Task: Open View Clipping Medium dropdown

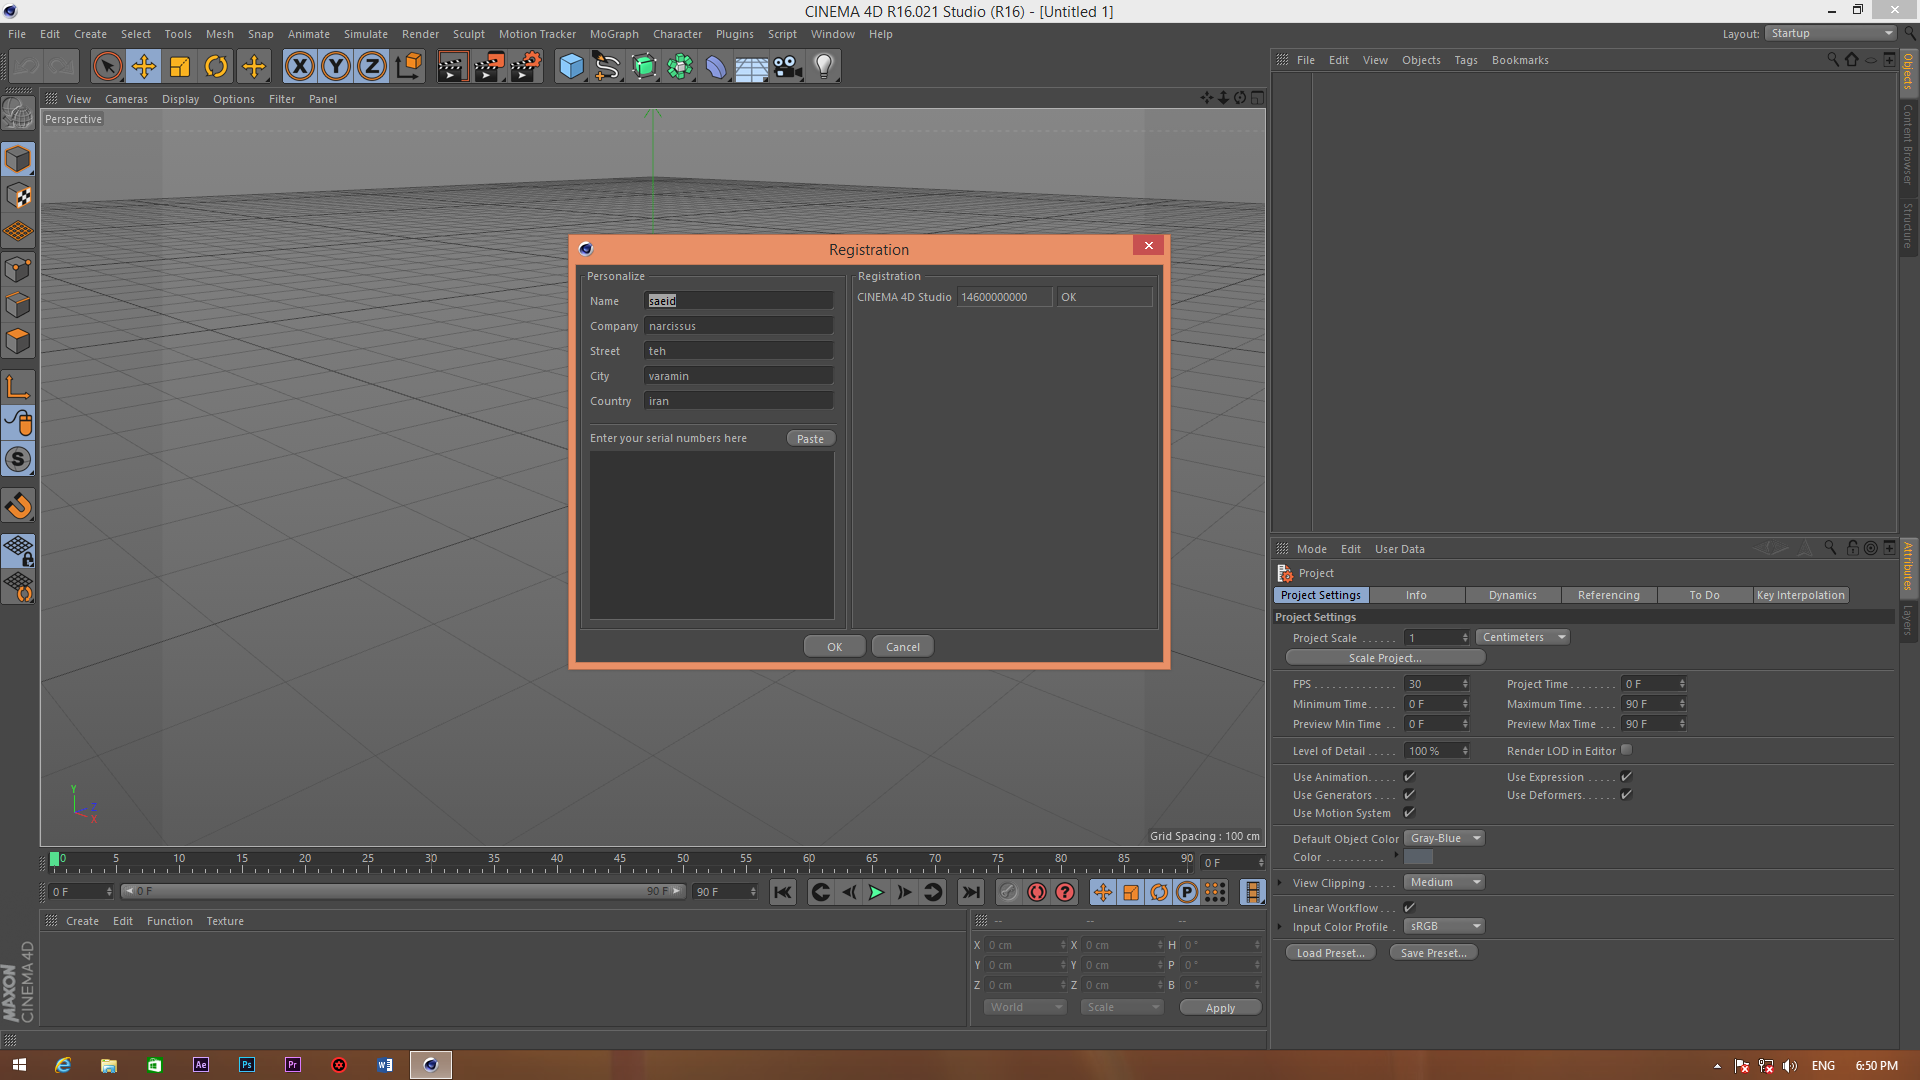Action: 1444,882
